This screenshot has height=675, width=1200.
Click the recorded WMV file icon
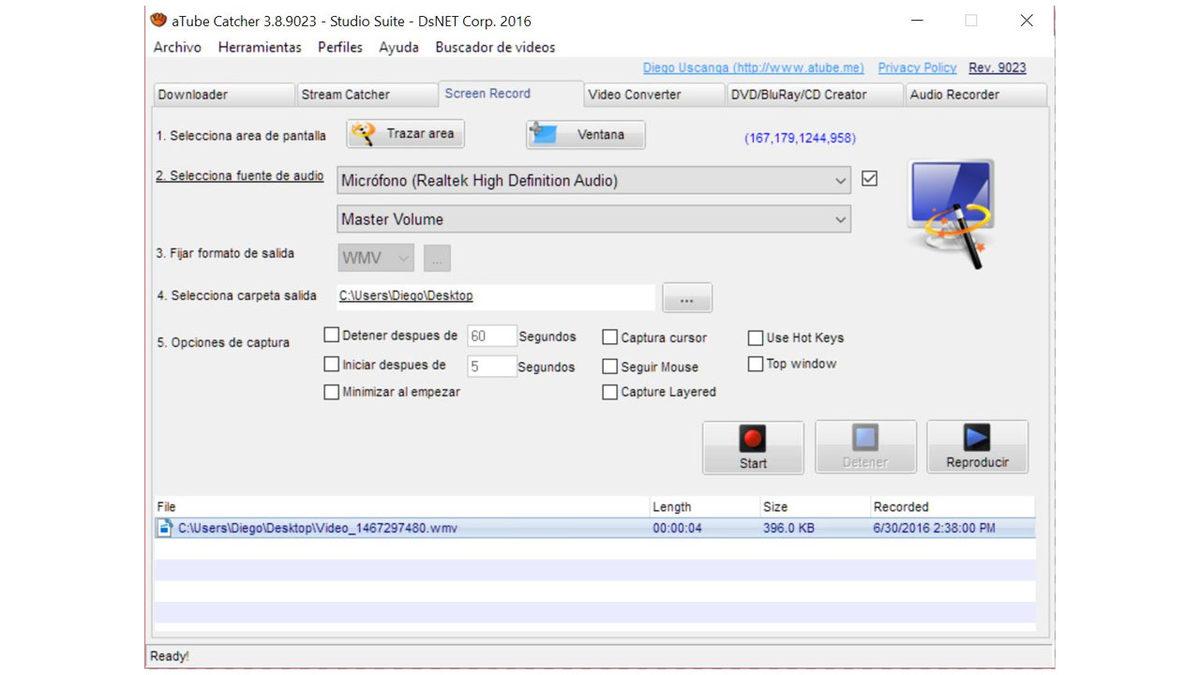tap(166, 527)
